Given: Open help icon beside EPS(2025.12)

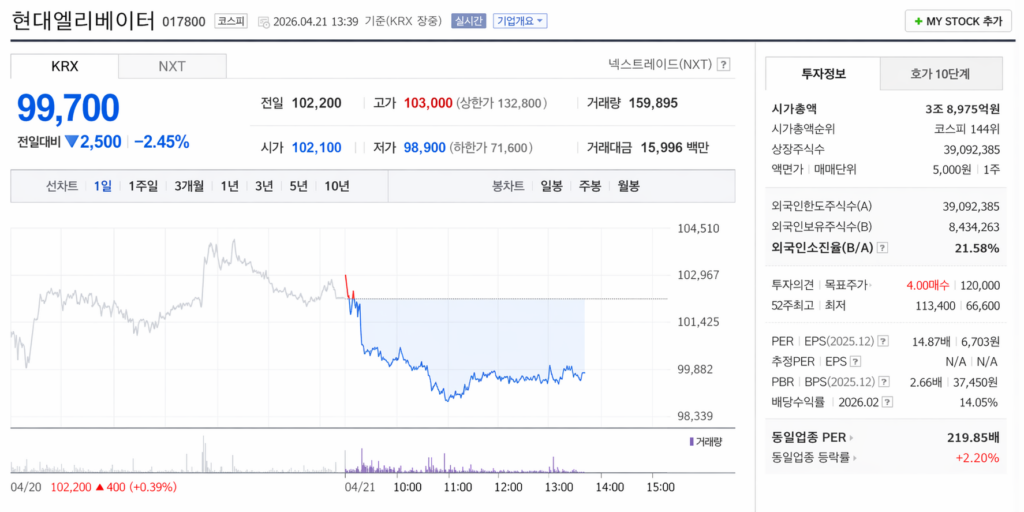Looking at the screenshot, I should coord(883,342).
